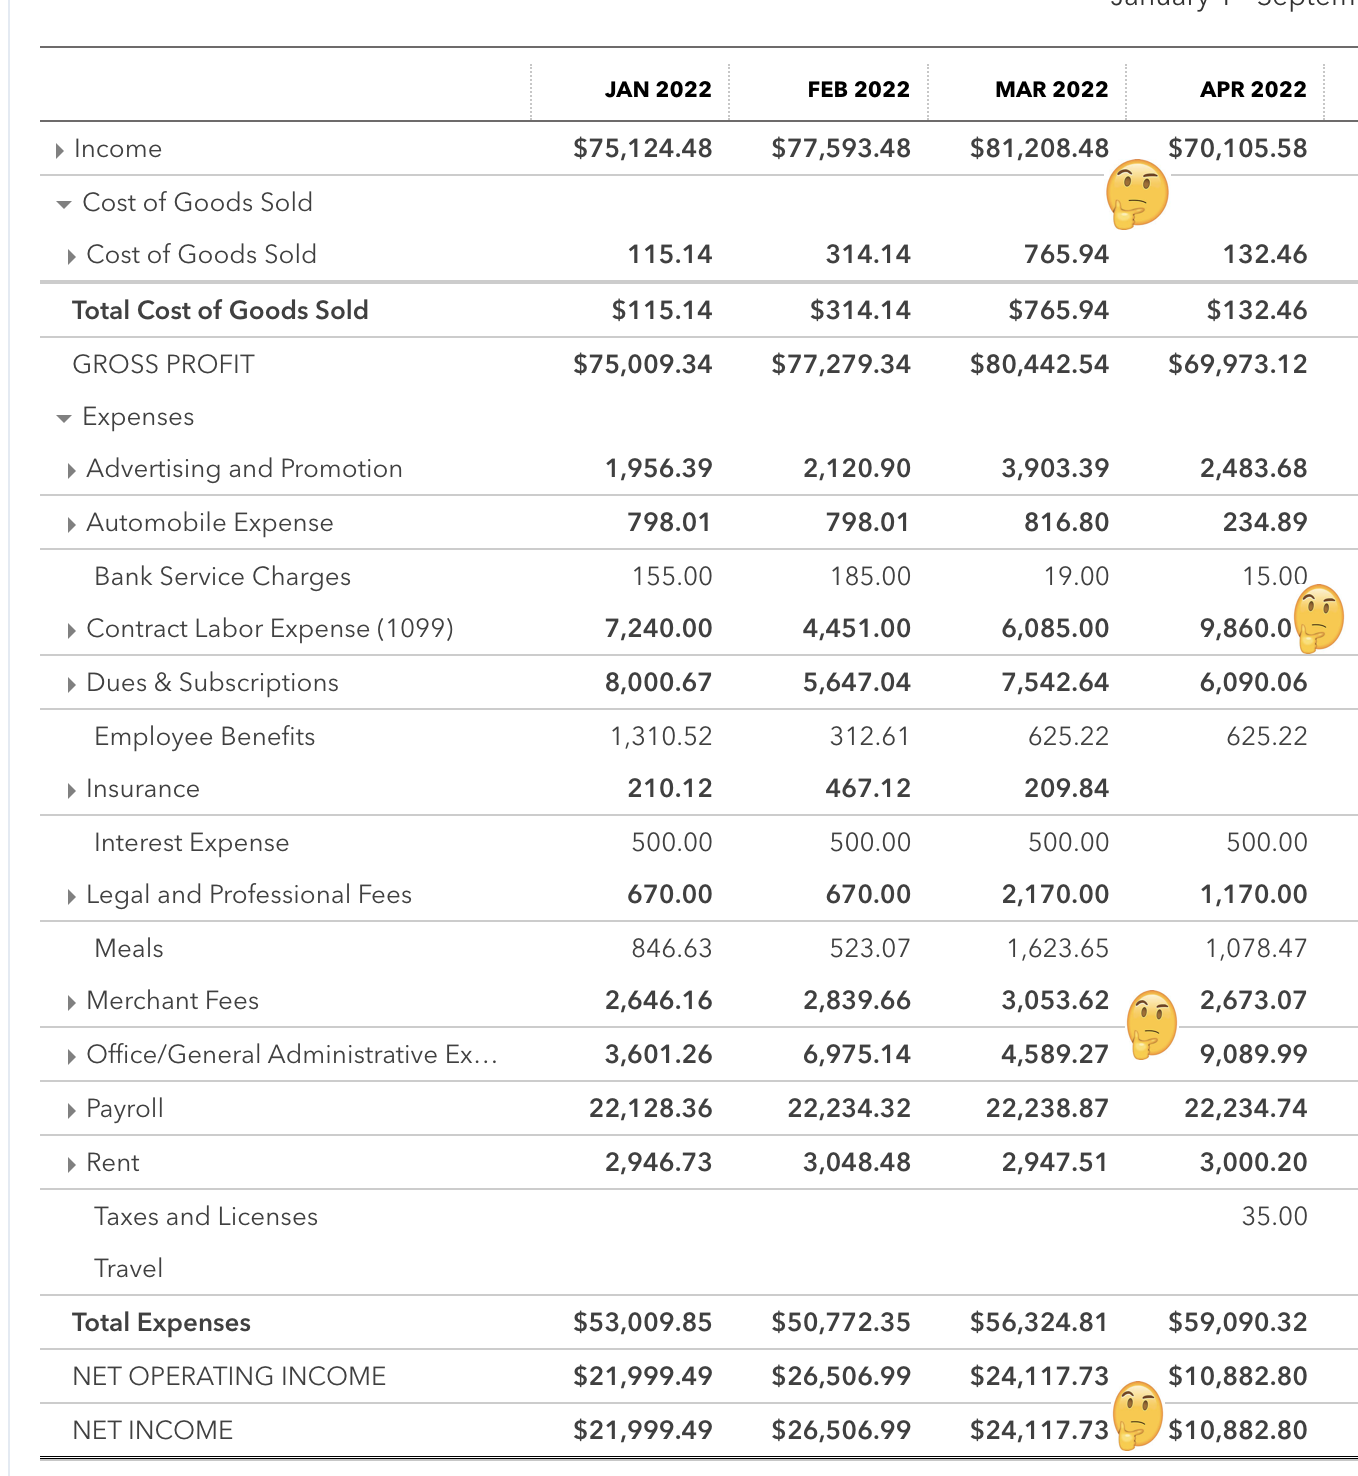Screen dimensions: 1358x1476
Task: Click January Employee Benefits 1,310.52
Action: (x=661, y=736)
